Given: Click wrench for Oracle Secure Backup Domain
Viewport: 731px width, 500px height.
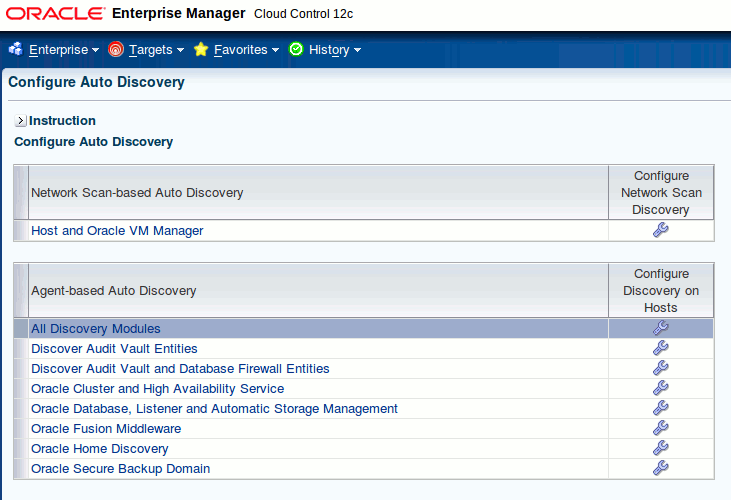Looking at the screenshot, I should point(661,468).
